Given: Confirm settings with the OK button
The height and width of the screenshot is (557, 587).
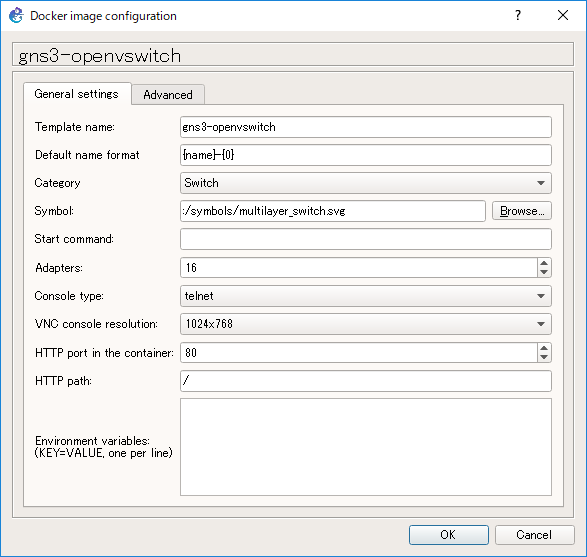Looking at the screenshot, I should tap(448, 535).
